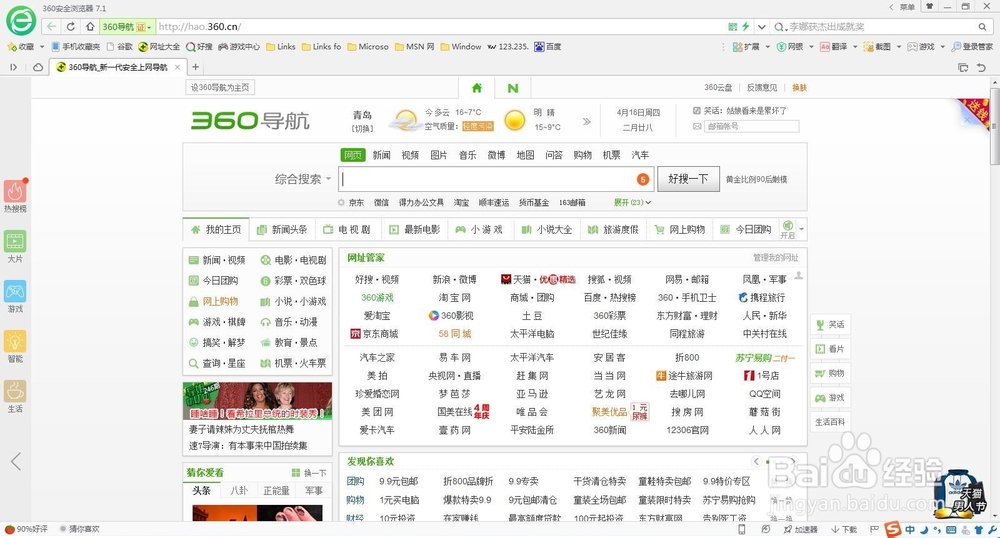
Task: Open the Oprah news thumbnail image
Action: tap(258, 401)
